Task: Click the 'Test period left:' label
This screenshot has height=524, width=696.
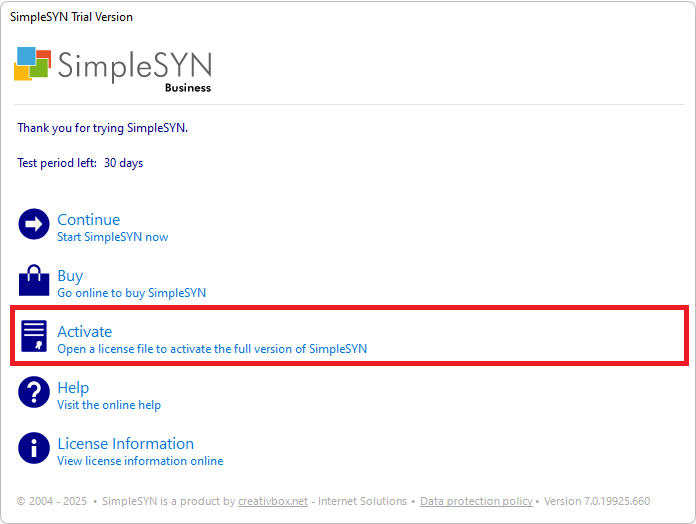Action: pos(57,163)
